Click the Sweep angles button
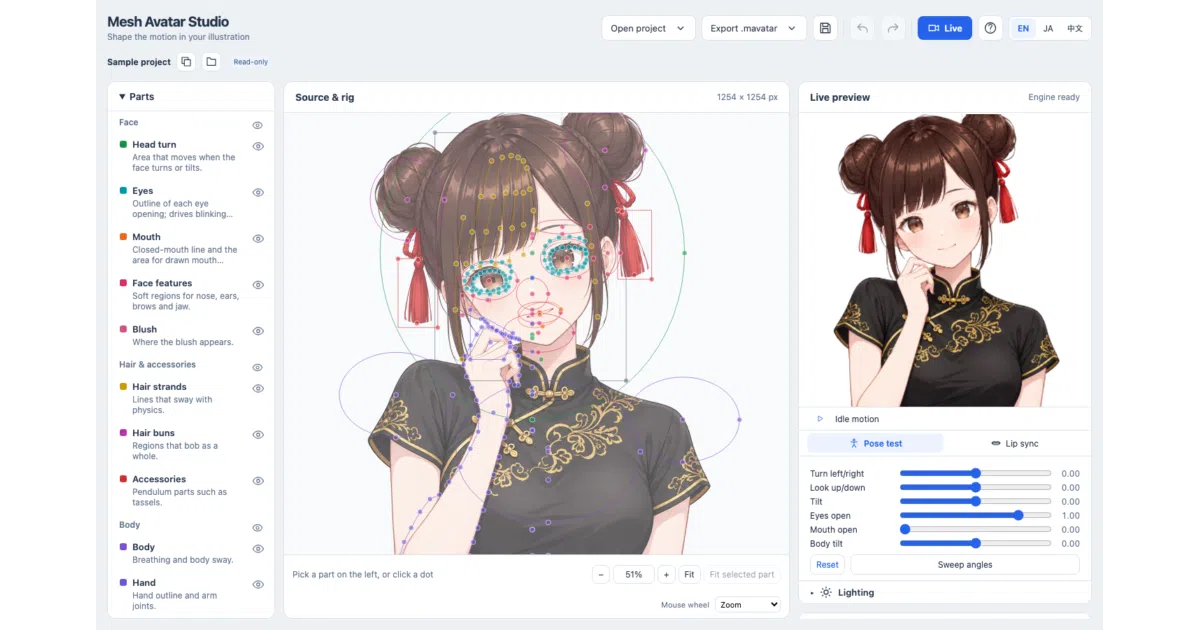The image size is (1200, 630). 965,565
